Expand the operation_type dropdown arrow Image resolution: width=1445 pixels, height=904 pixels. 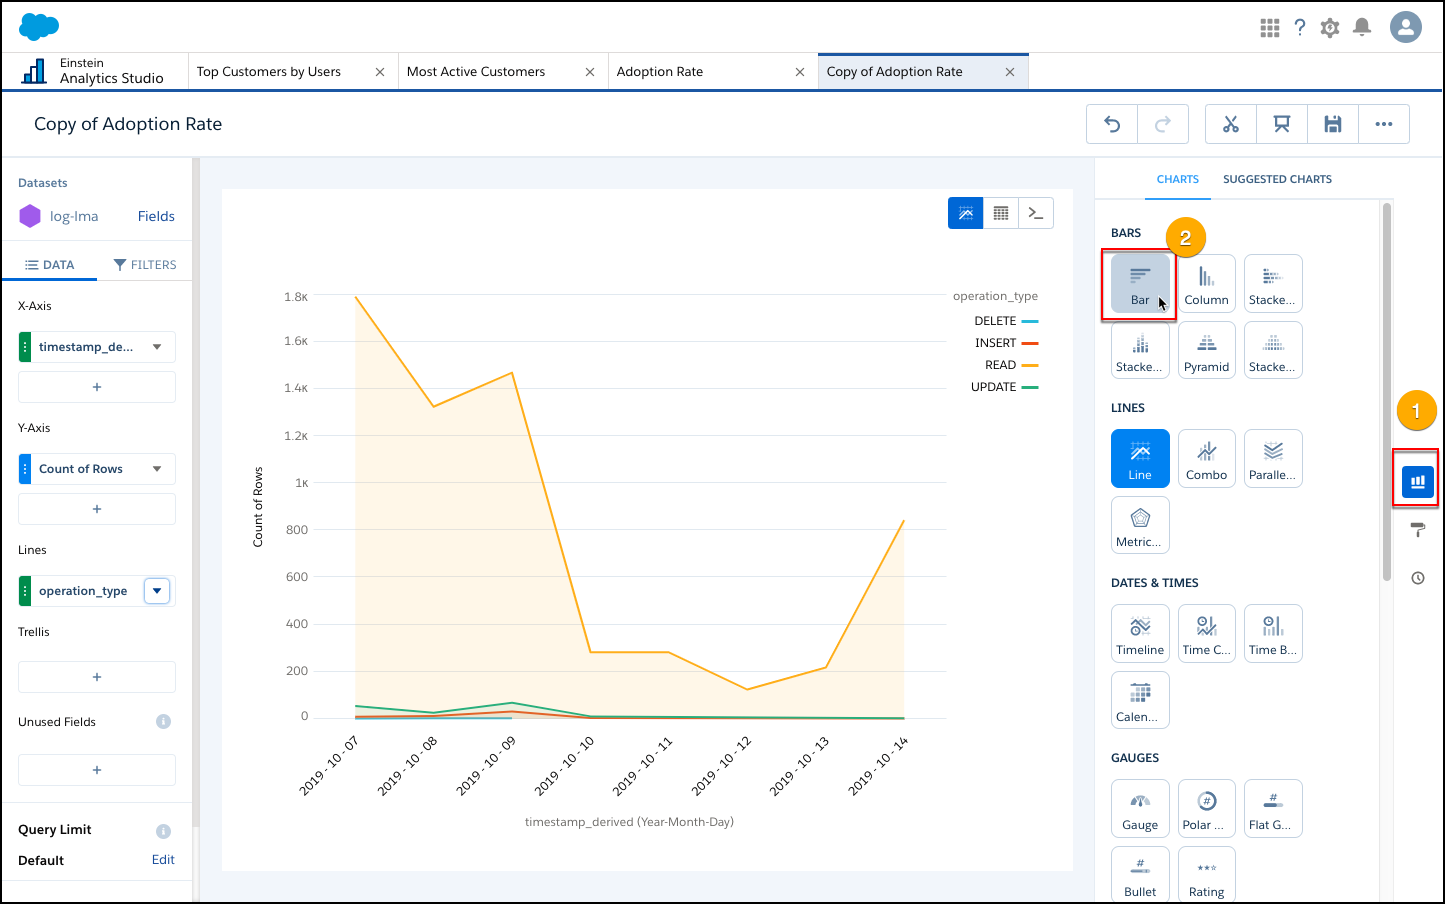click(157, 591)
